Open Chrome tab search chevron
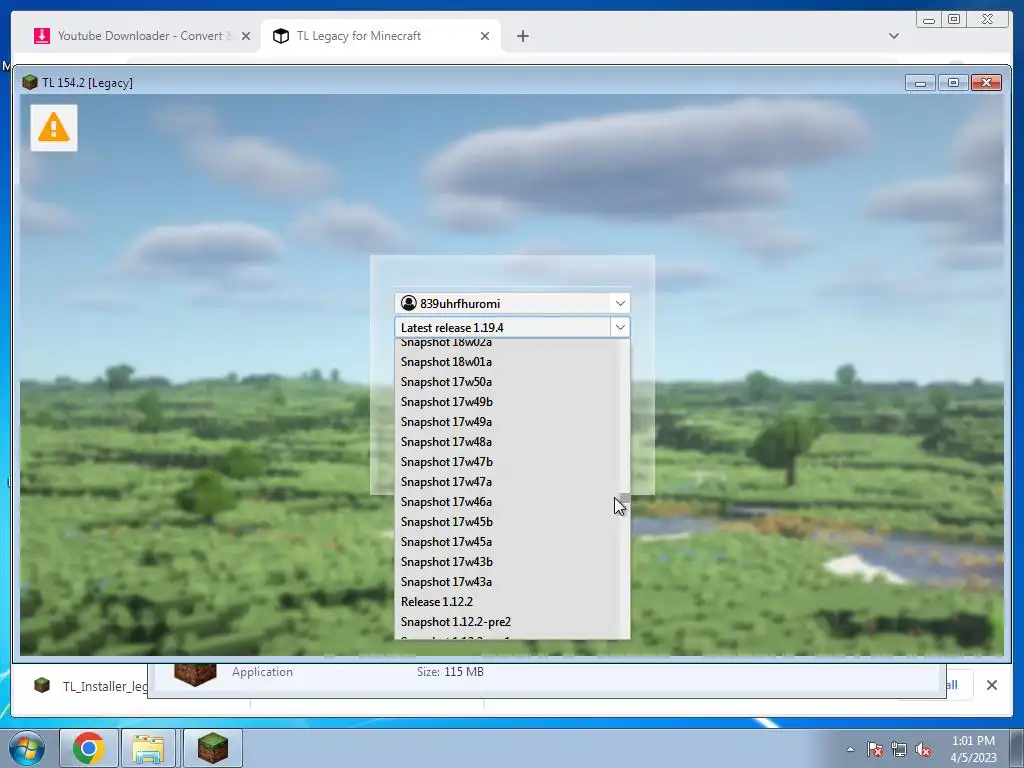The image size is (1024, 768). (893, 36)
